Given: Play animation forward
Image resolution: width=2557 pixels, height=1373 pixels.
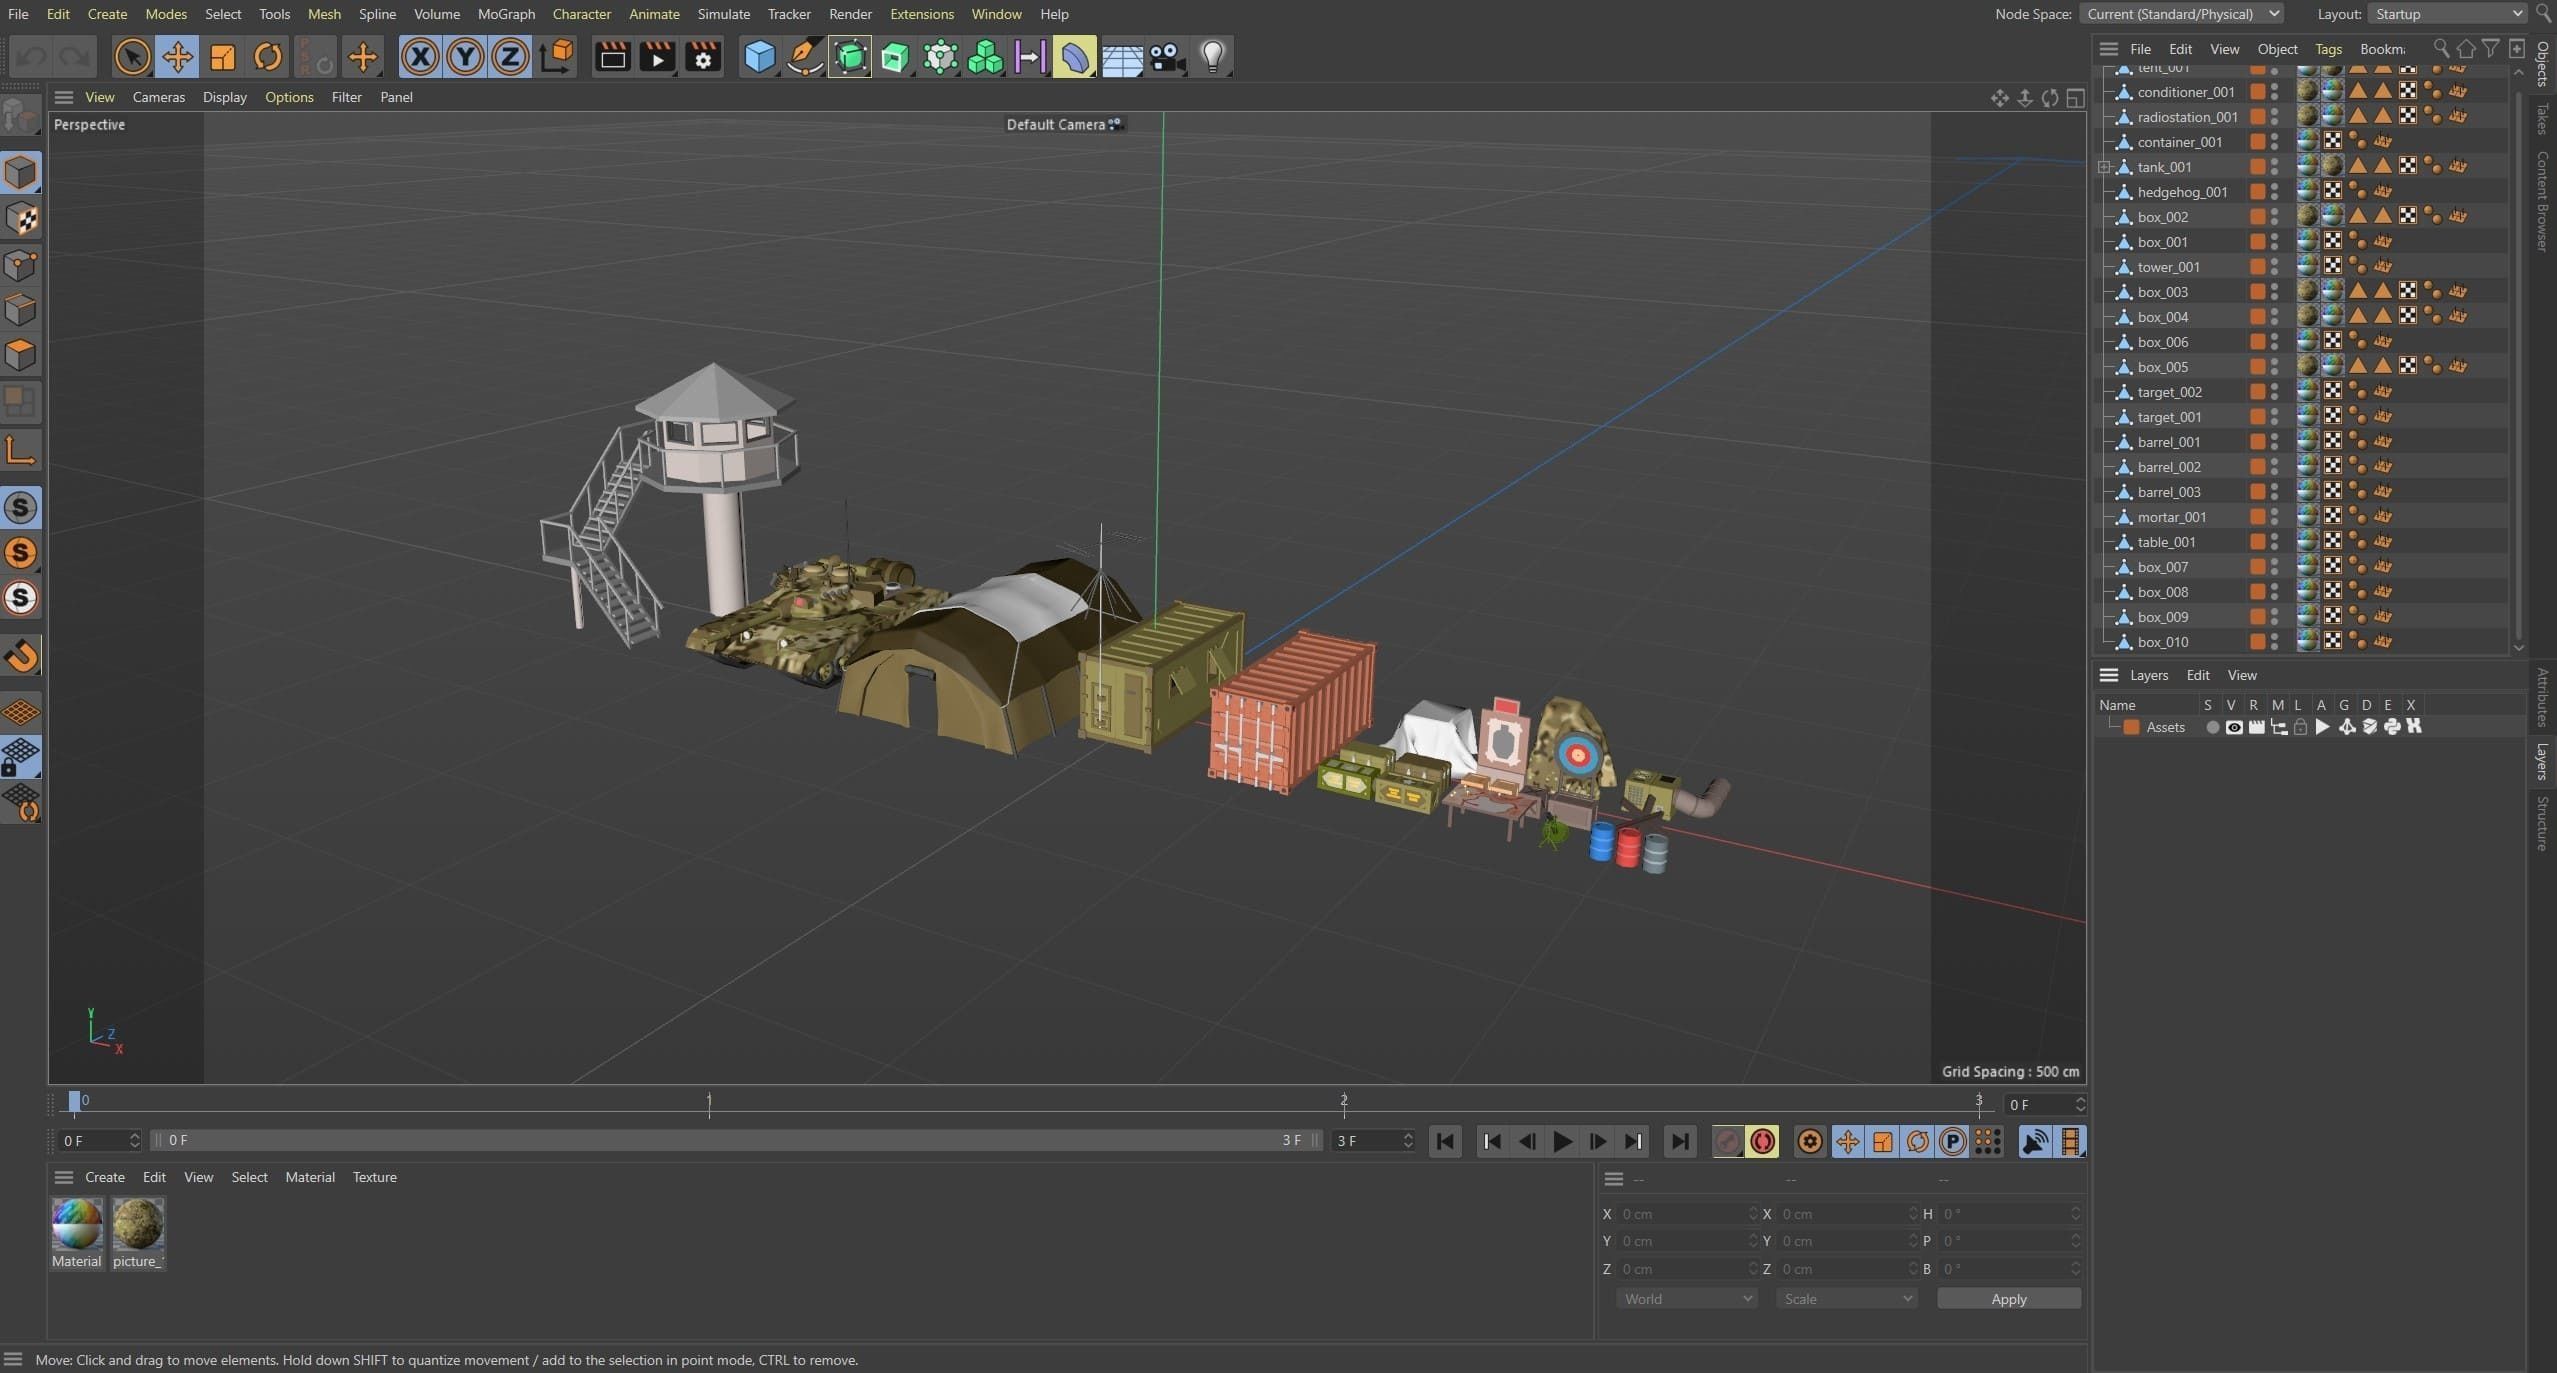Looking at the screenshot, I should [1562, 1141].
